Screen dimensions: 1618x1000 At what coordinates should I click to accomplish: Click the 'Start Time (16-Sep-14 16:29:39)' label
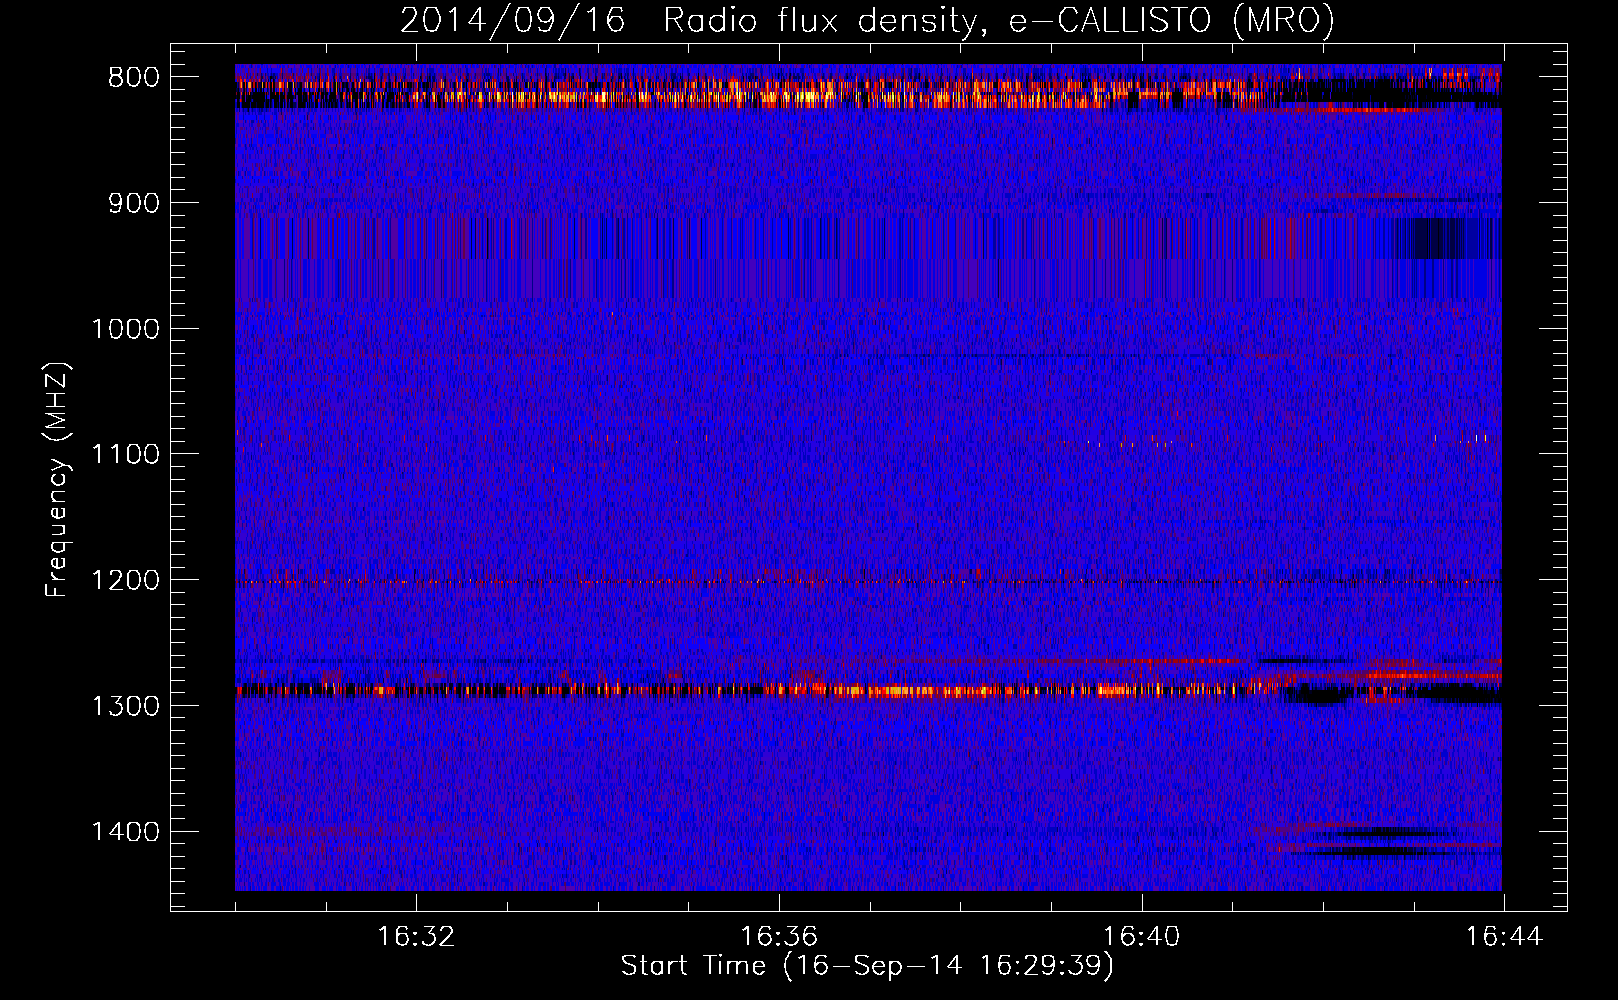[x=867, y=966]
